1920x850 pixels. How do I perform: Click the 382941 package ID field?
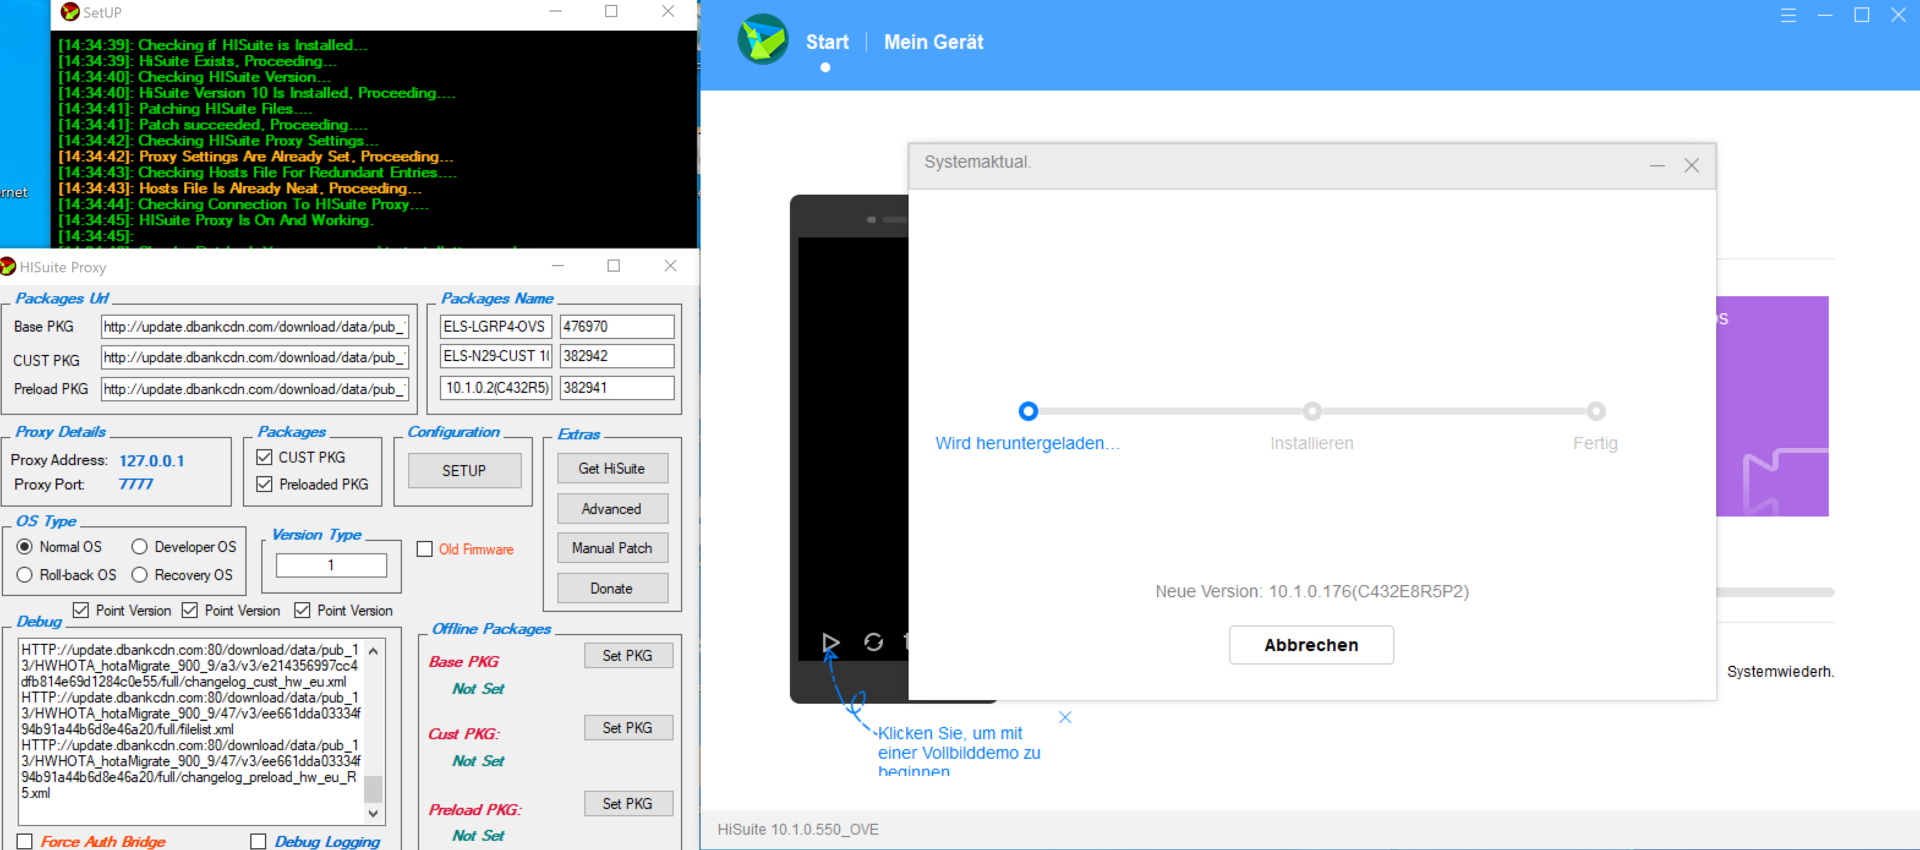coord(617,388)
